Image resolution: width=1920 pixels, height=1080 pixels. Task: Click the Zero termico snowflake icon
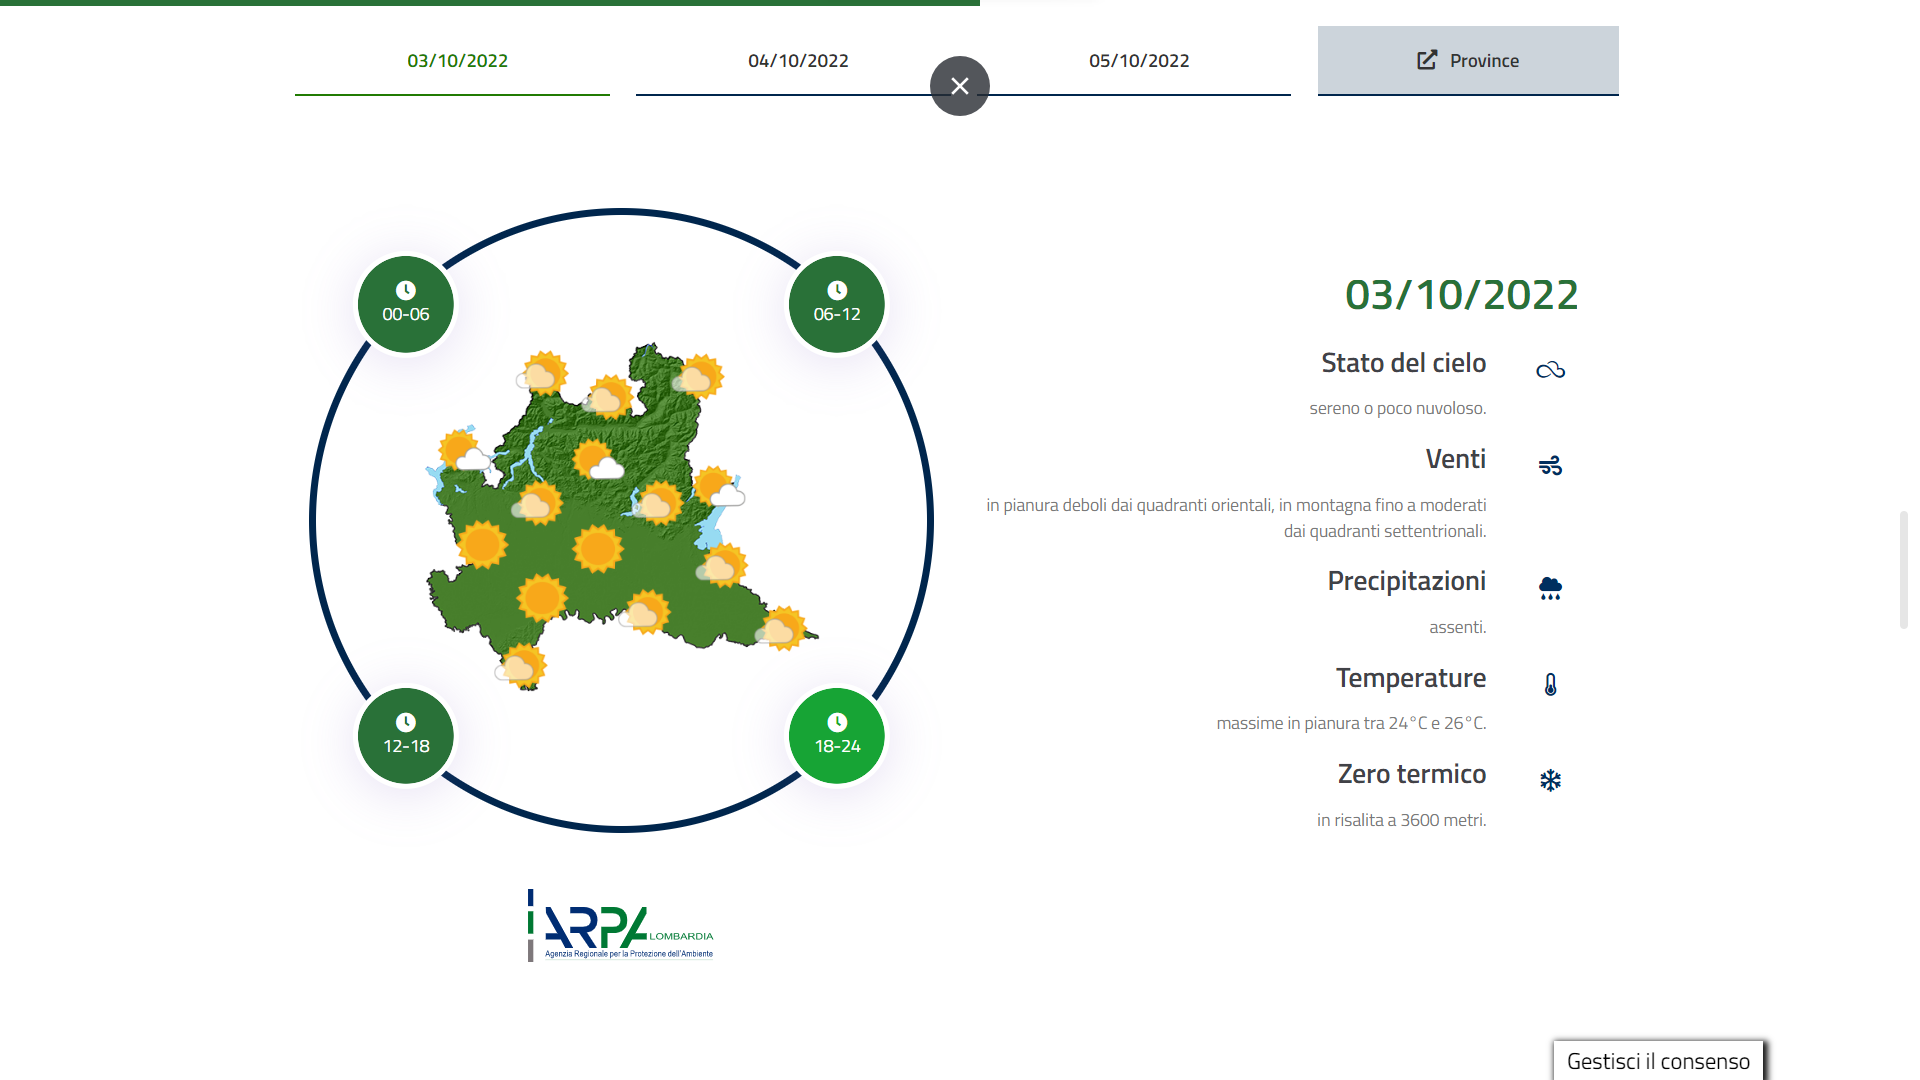(1550, 781)
